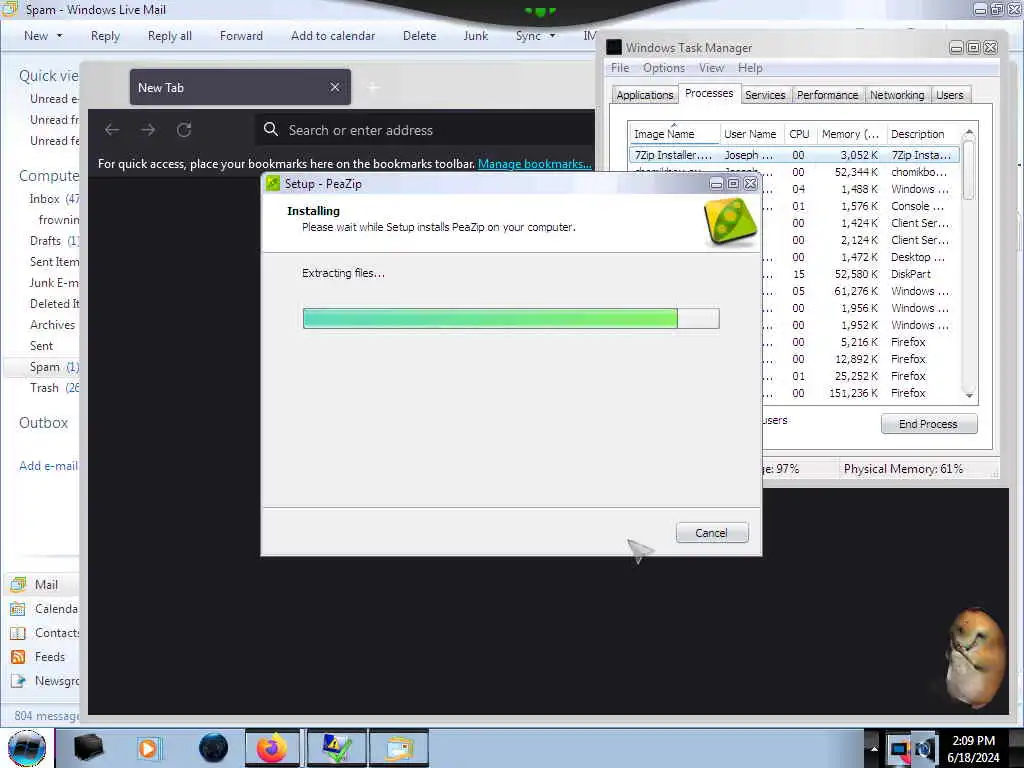The width and height of the screenshot is (1024, 768).
Task: Click the Add e-mail account link
Action: [48, 466]
